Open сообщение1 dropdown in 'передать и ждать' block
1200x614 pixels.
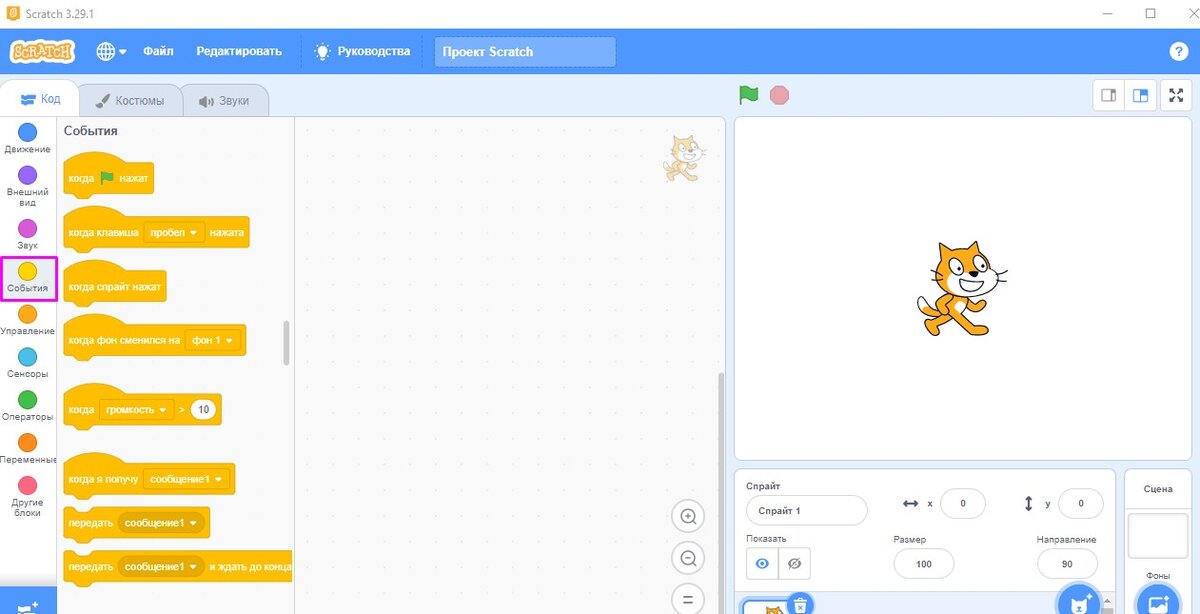160,567
